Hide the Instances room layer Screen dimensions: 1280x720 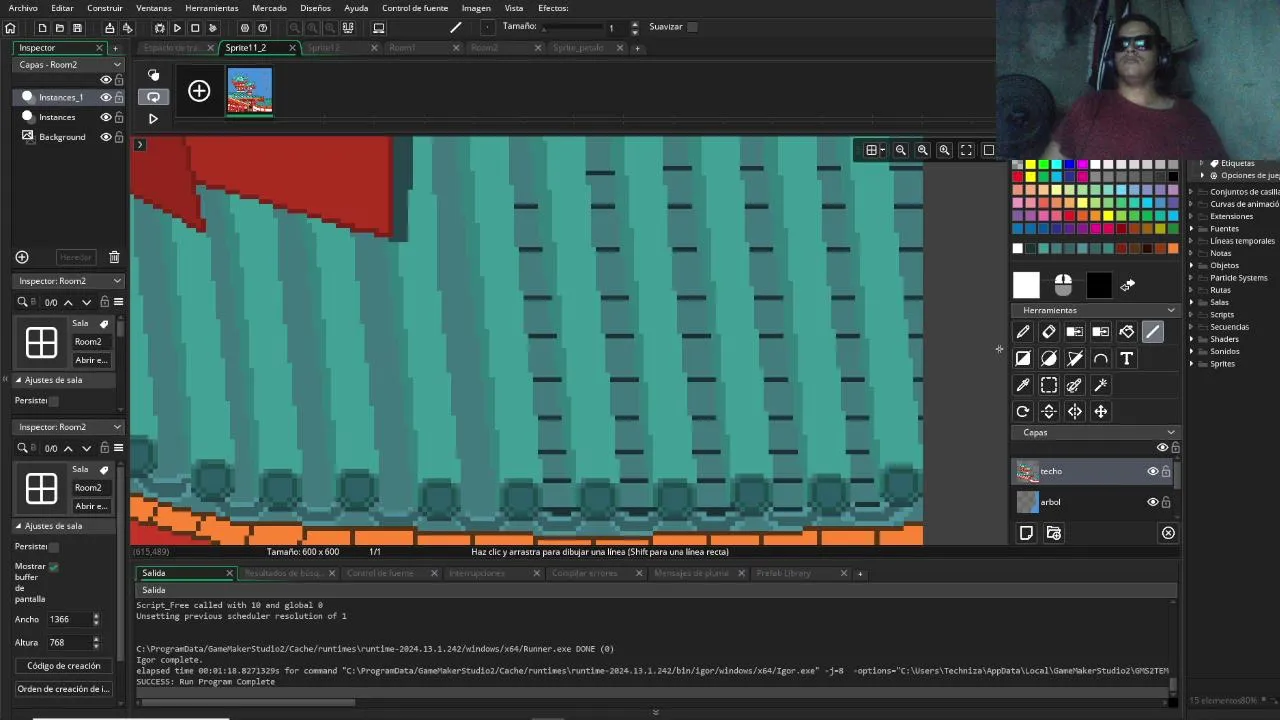(x=105, y=117)
